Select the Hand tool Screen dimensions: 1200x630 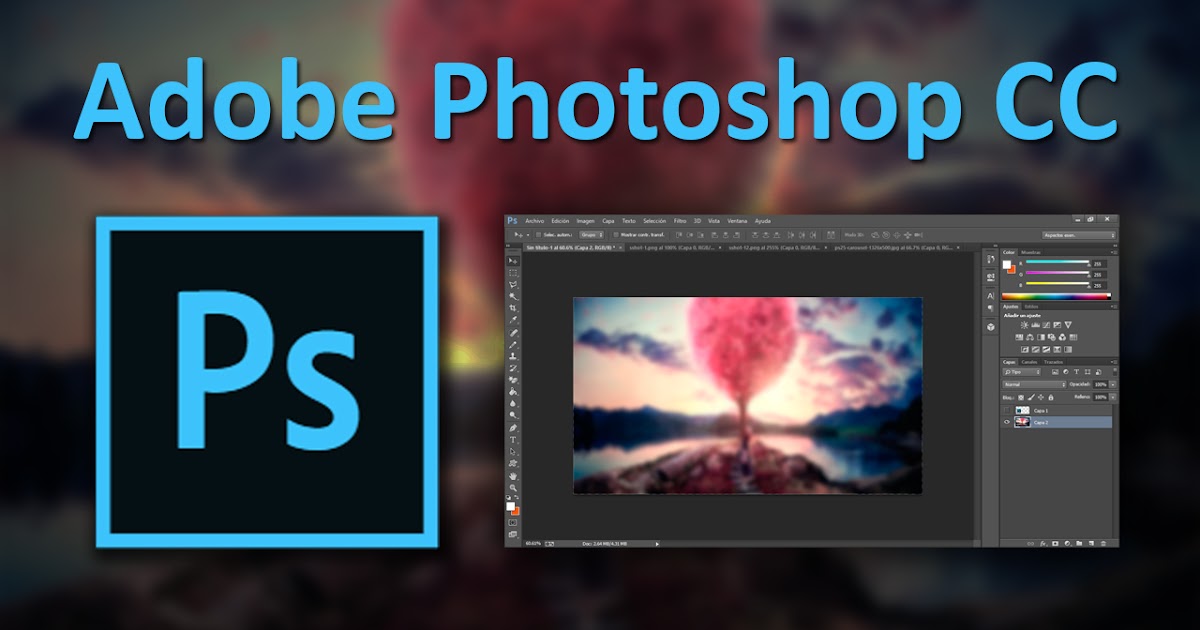point(513,476)
